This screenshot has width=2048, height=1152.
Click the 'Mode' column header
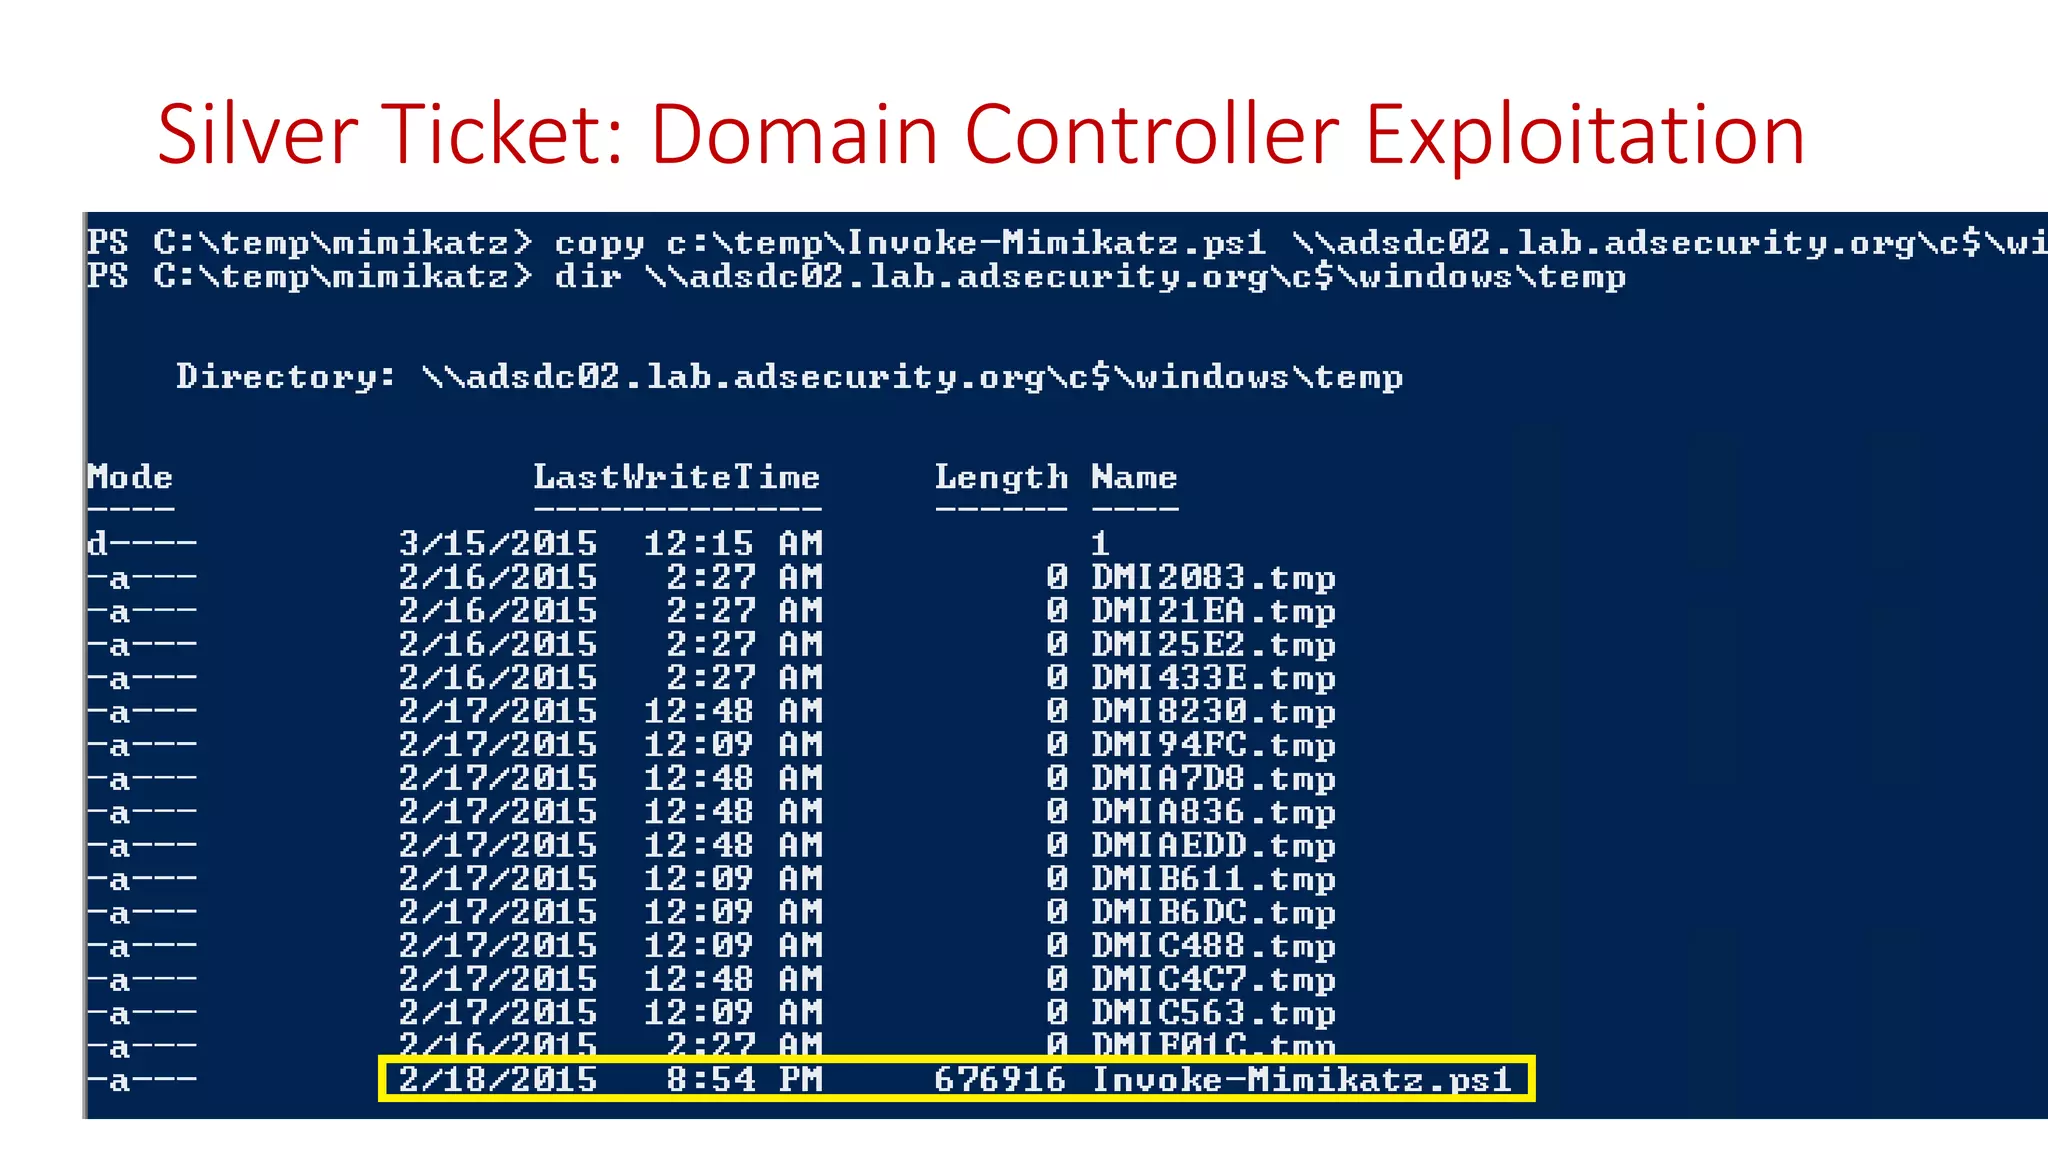(130, 477)
